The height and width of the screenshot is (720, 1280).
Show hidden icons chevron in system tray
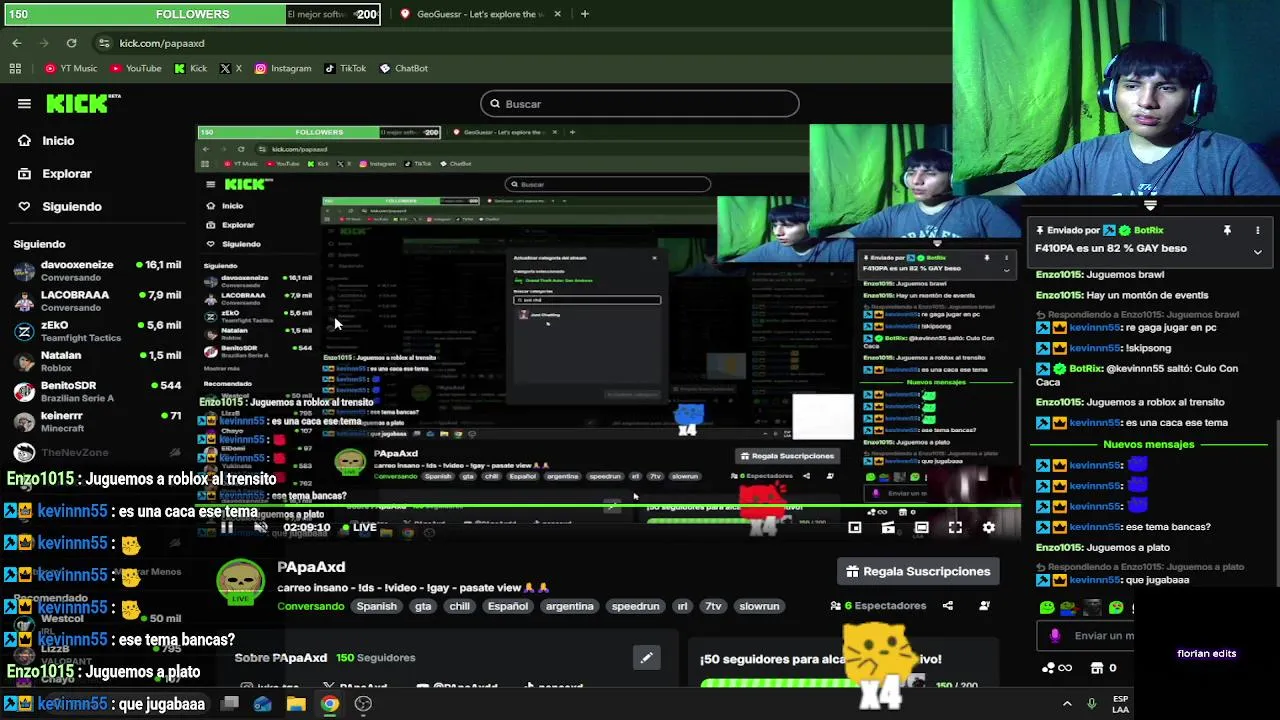[1067, 704]
